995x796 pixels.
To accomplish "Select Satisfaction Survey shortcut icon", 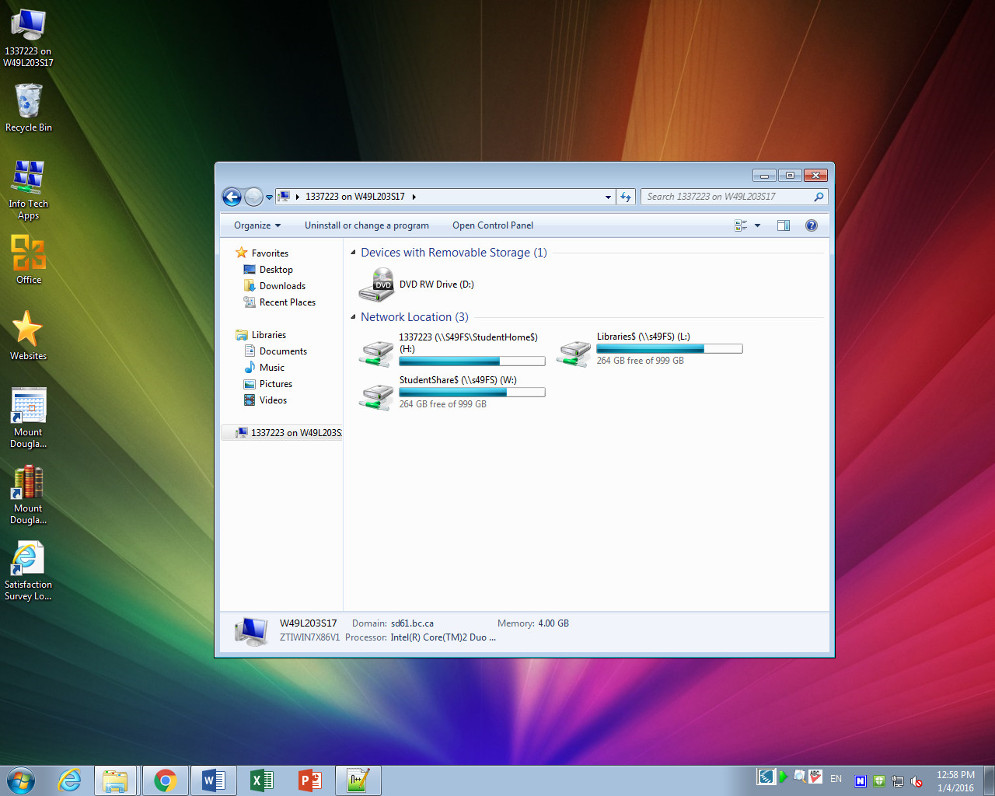I will [28, 570].
